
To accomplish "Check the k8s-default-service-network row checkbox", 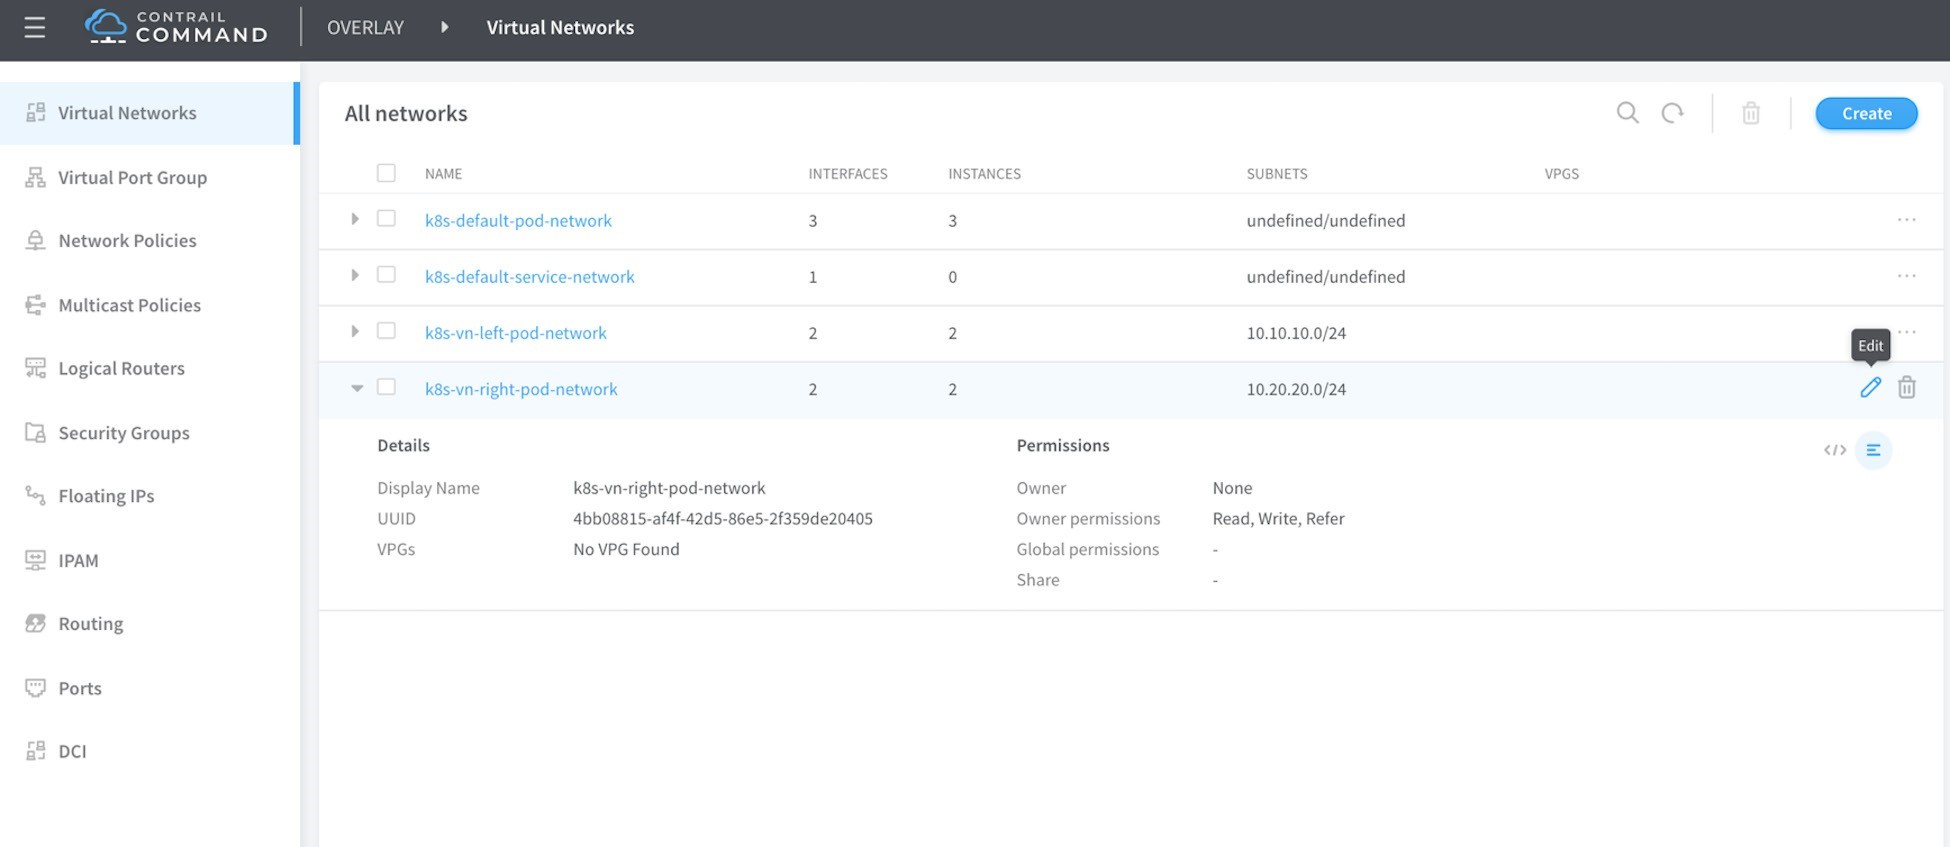I will click(386, 274).
